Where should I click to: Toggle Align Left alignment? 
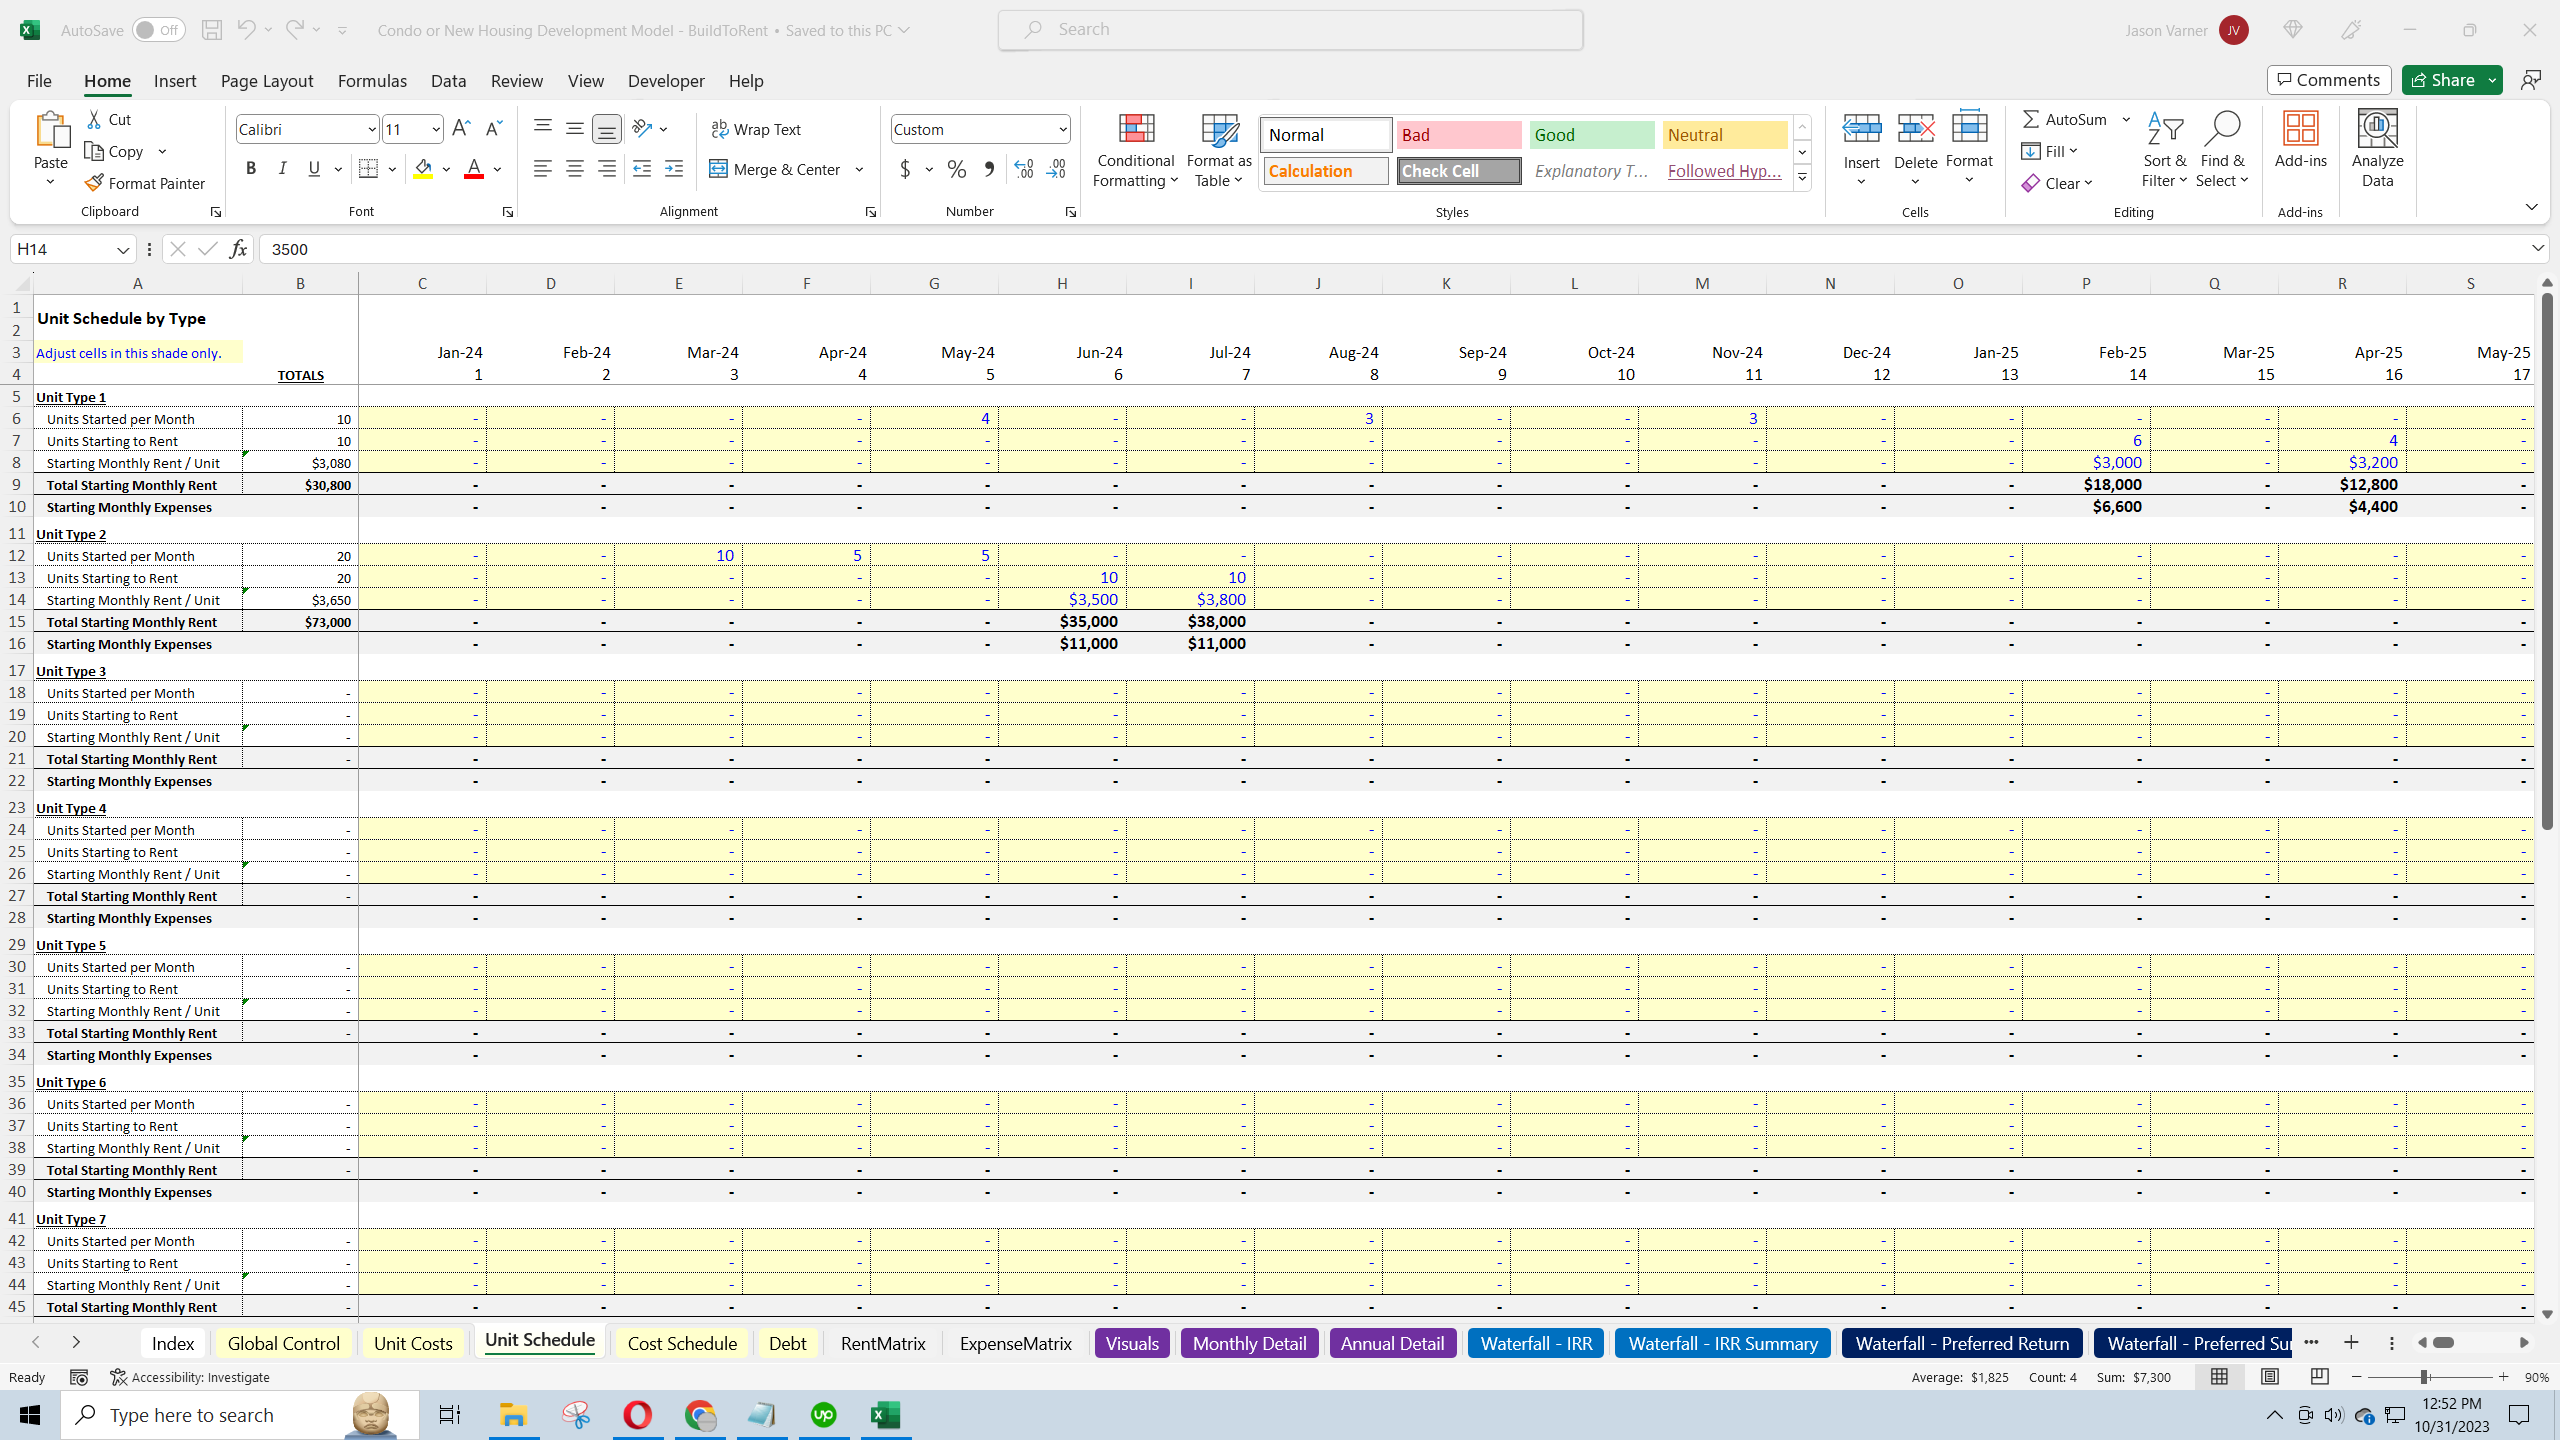click(542, 169)
